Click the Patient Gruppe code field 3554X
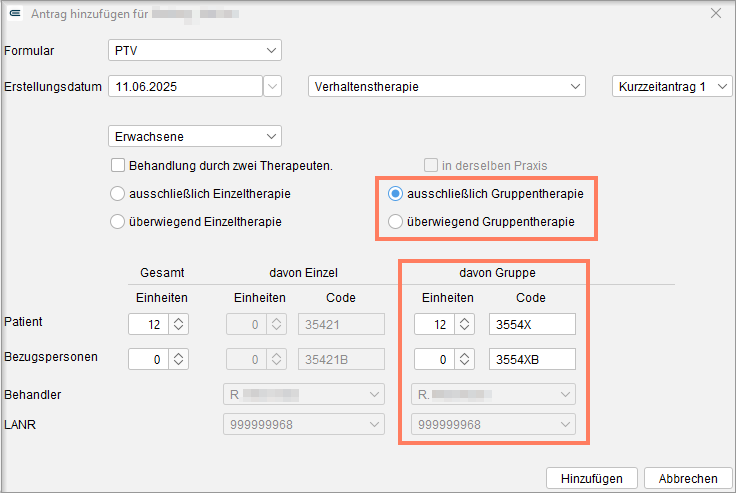 click(x=532, y=324)
